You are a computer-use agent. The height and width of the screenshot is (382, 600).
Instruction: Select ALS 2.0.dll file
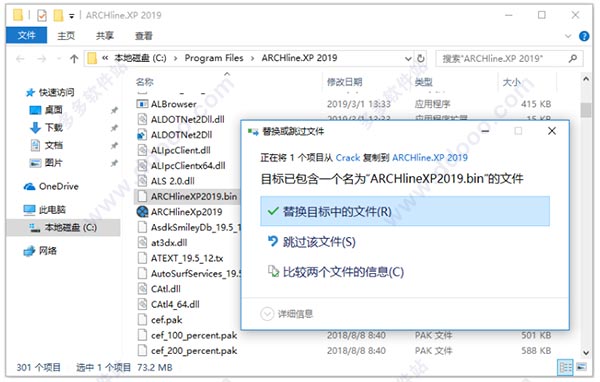click(x=173, y=181)
